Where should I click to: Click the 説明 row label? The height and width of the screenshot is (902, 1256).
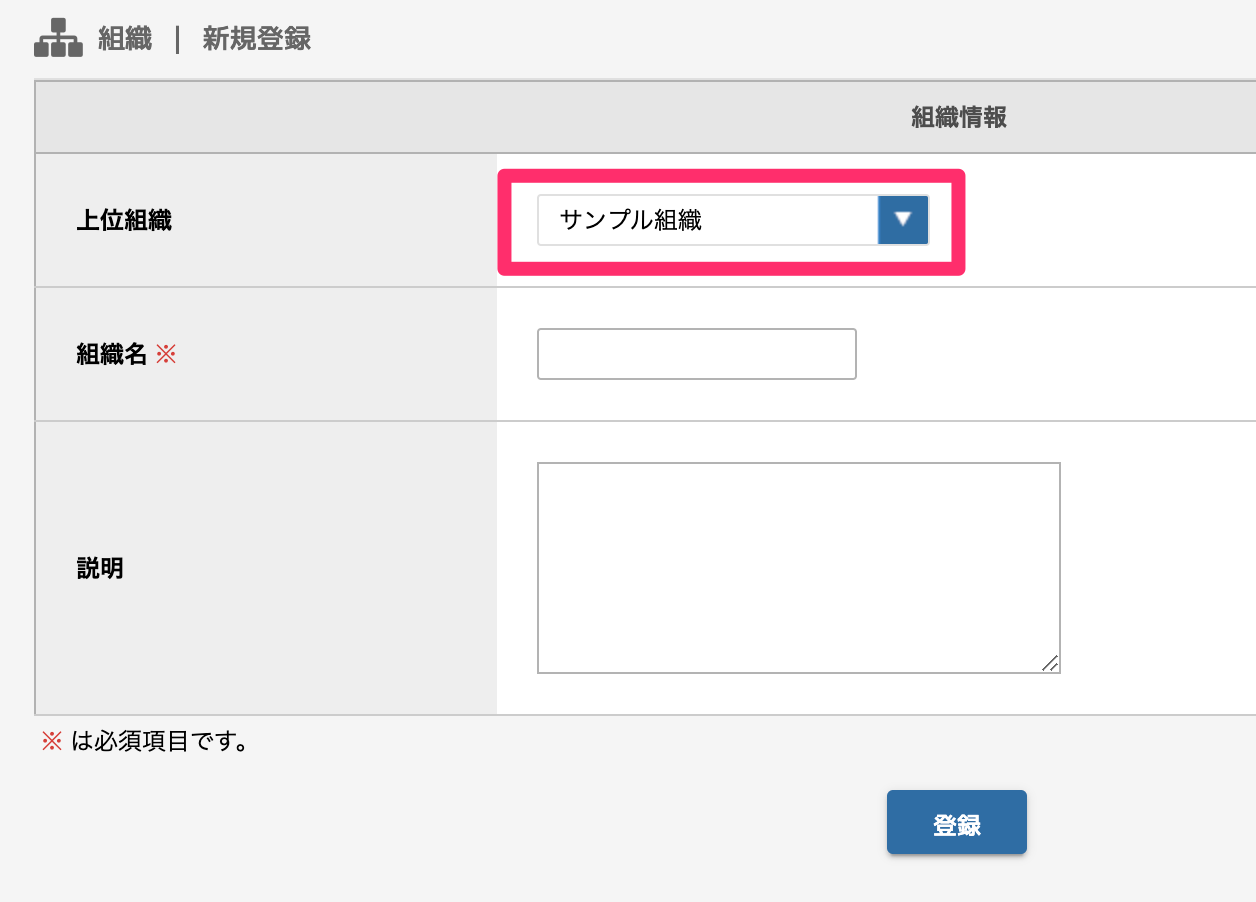(x=100, y=569)
